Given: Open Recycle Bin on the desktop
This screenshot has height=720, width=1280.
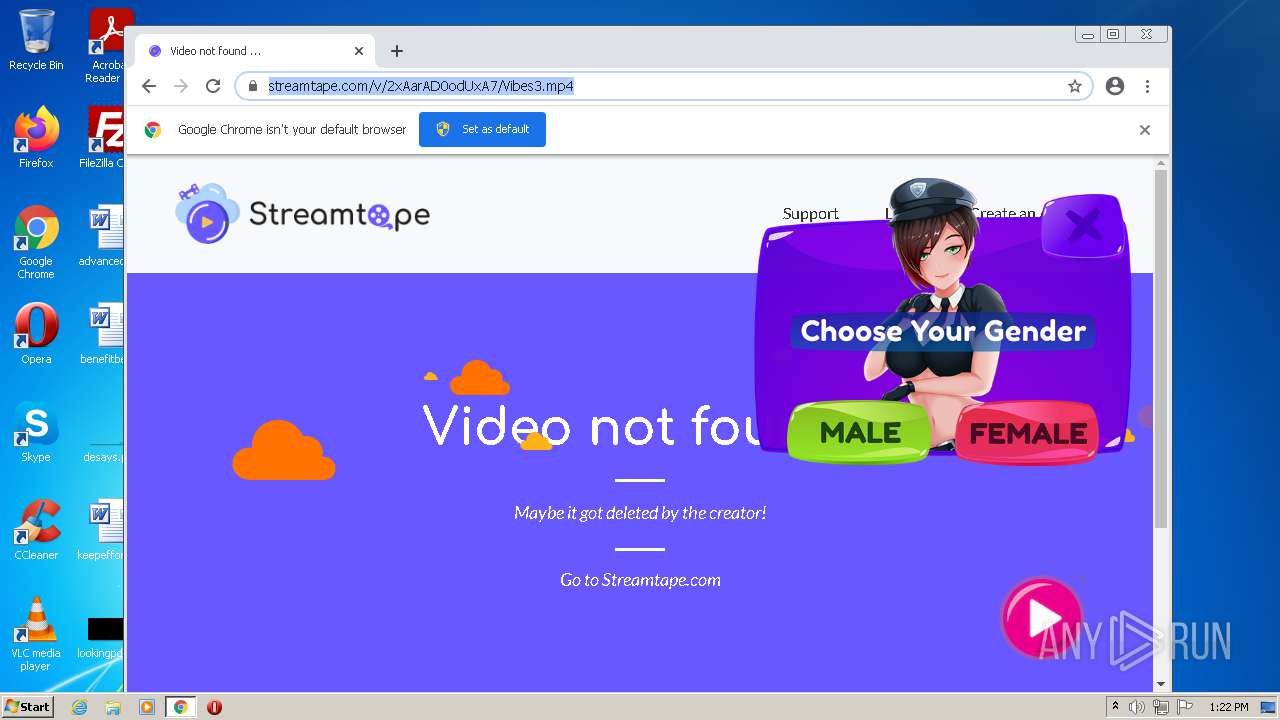Looking at the screenshot, I should [36, 40].
